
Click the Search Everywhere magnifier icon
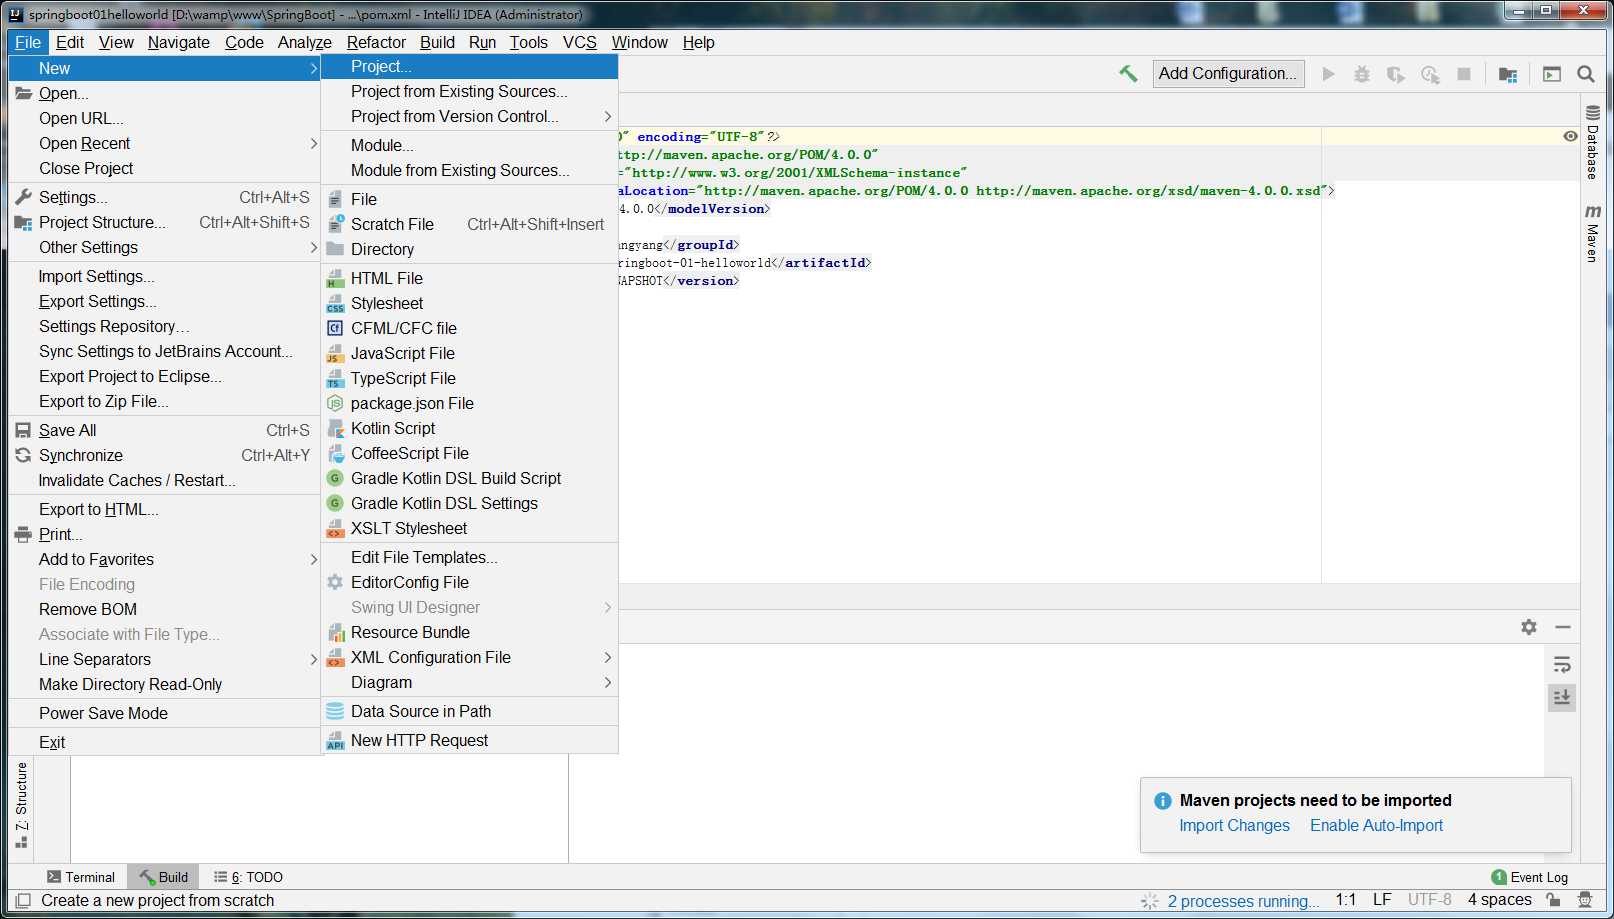1586,74
